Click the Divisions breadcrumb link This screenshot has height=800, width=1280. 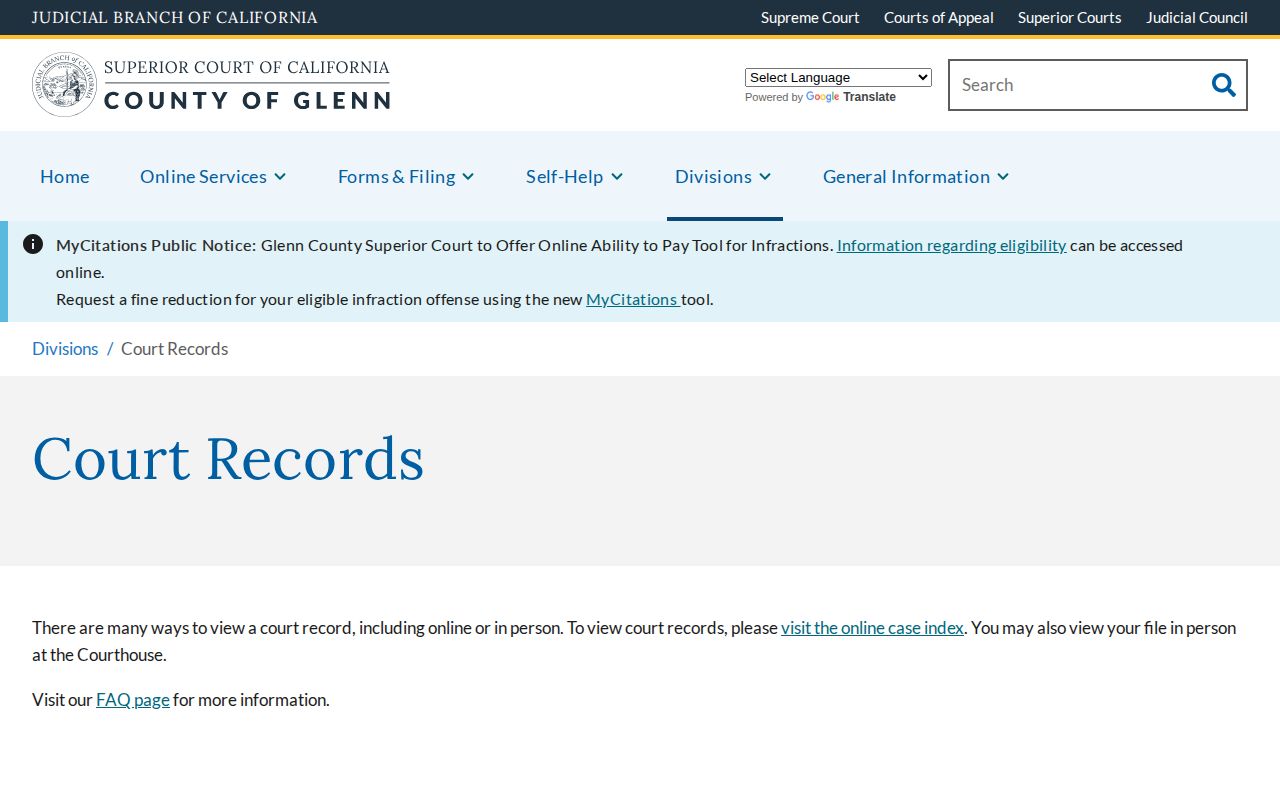[x=65, y=348]
